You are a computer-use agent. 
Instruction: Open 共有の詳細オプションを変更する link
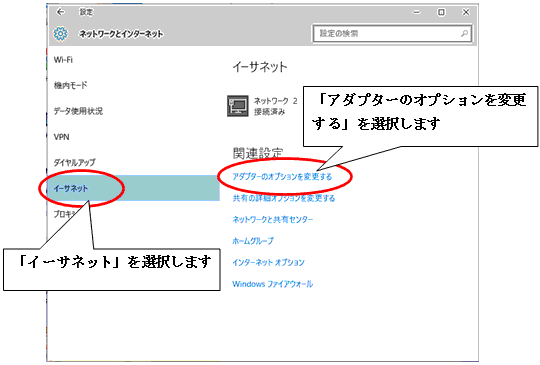tap(284, 198)
